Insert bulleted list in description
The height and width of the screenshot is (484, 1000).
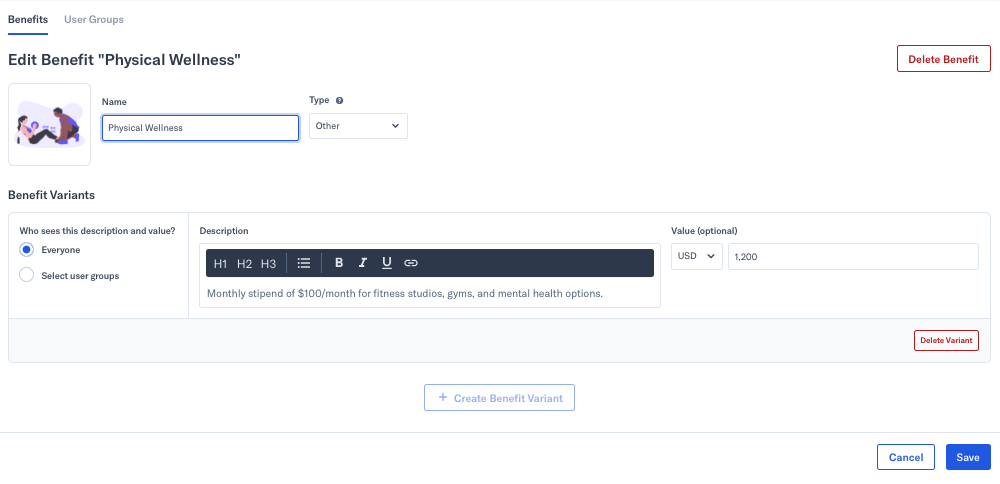(304, 263)
